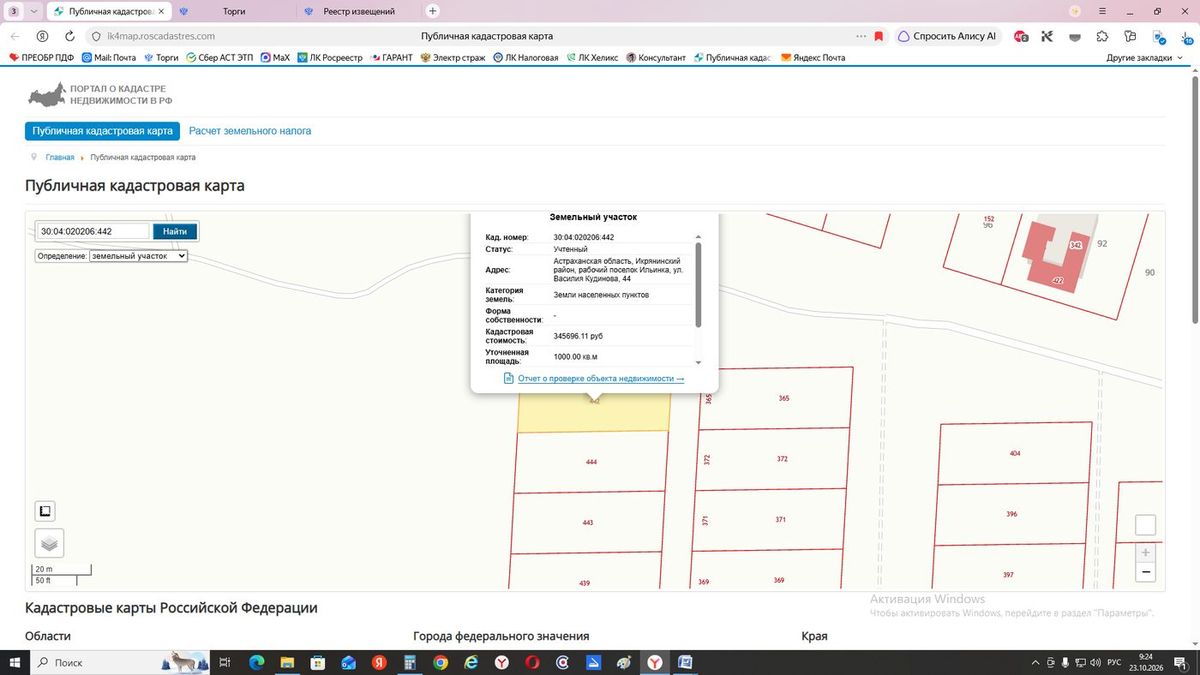
Task: Click the blank square map control above zoom
Action: (1146, 525)
